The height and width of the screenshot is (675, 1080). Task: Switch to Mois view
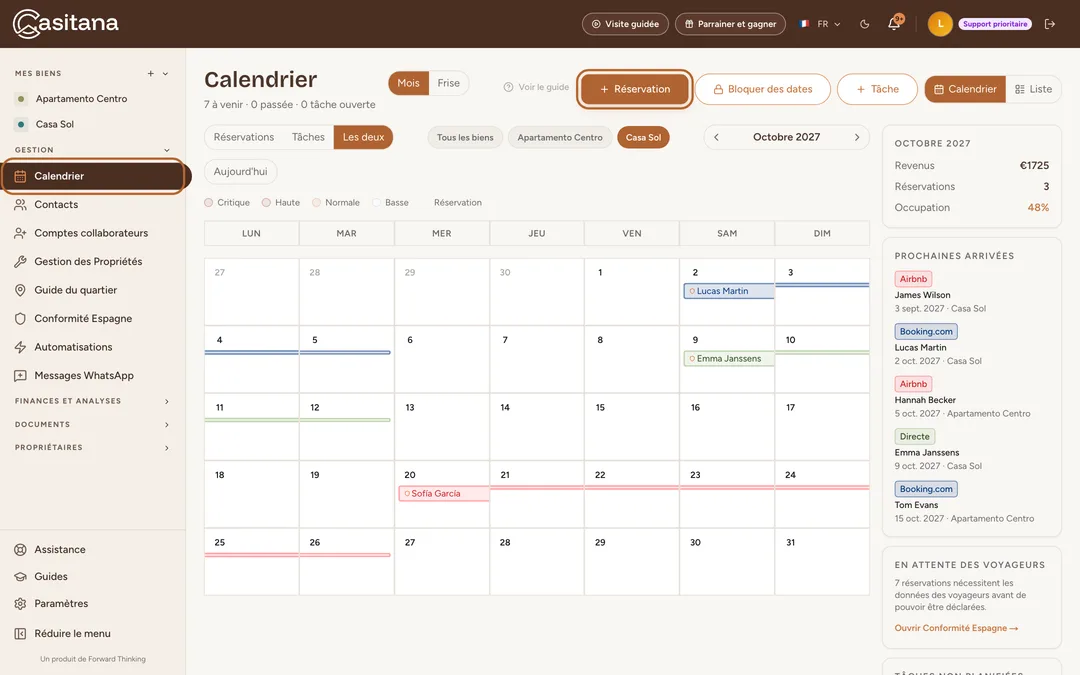click(x=408, y=83)
